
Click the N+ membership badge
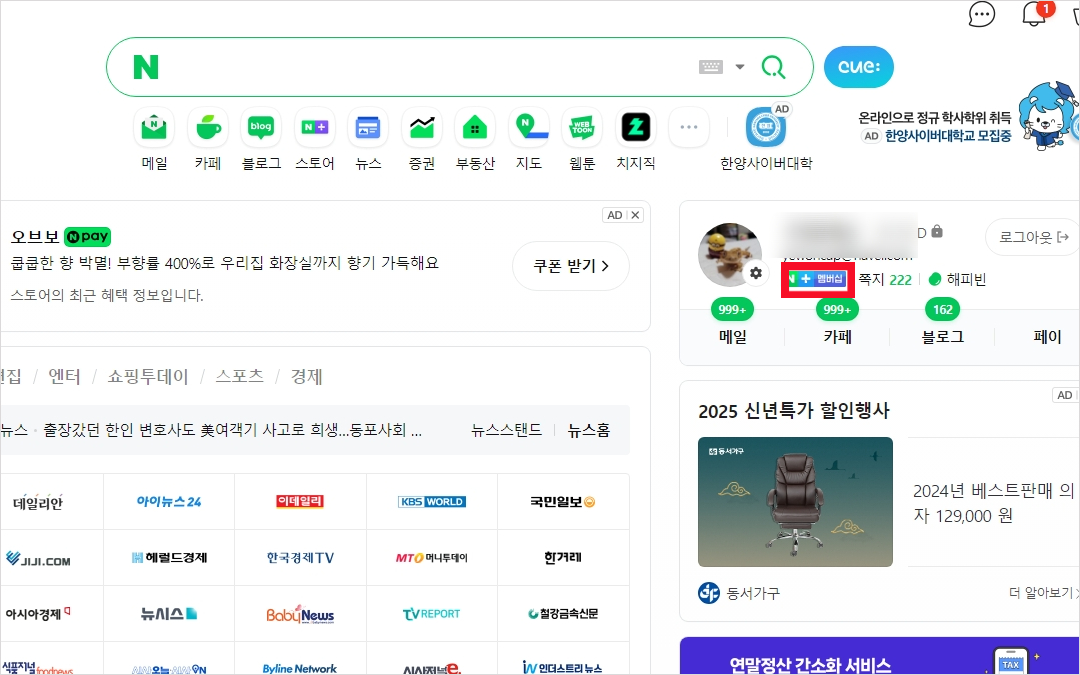coord(818,279)
